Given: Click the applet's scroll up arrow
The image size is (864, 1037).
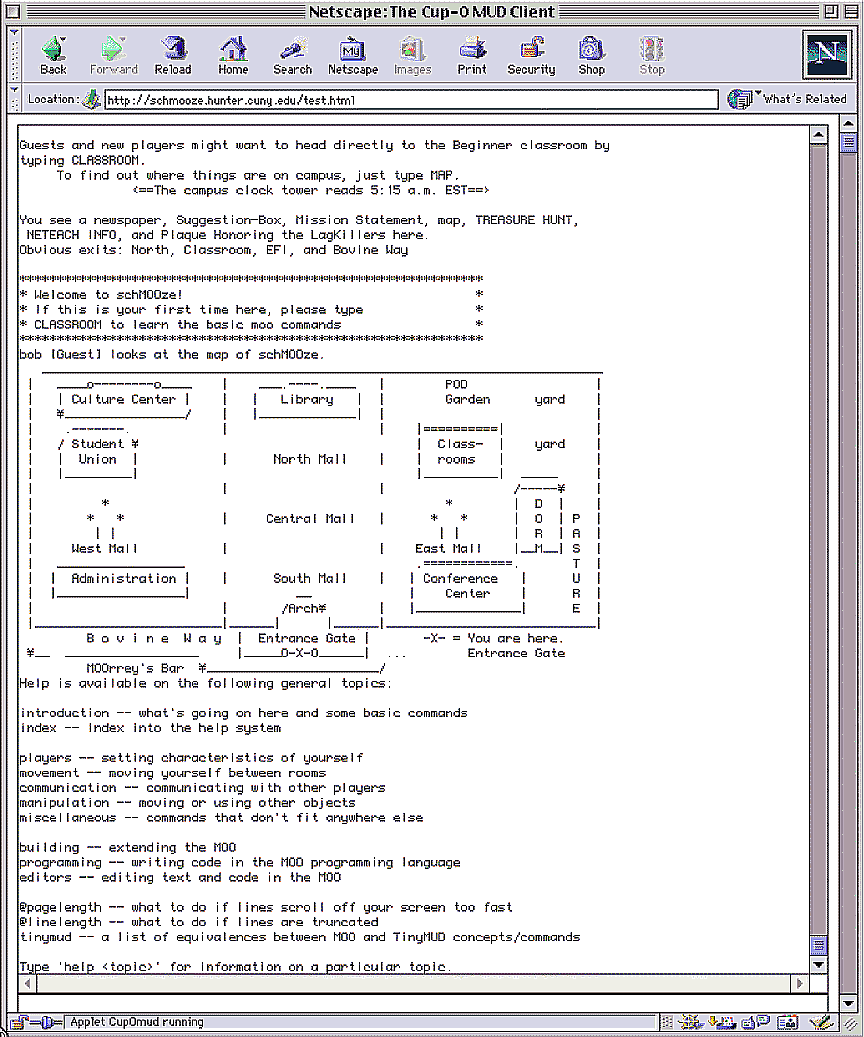Looking at the screenshot, I should point(818,134).
